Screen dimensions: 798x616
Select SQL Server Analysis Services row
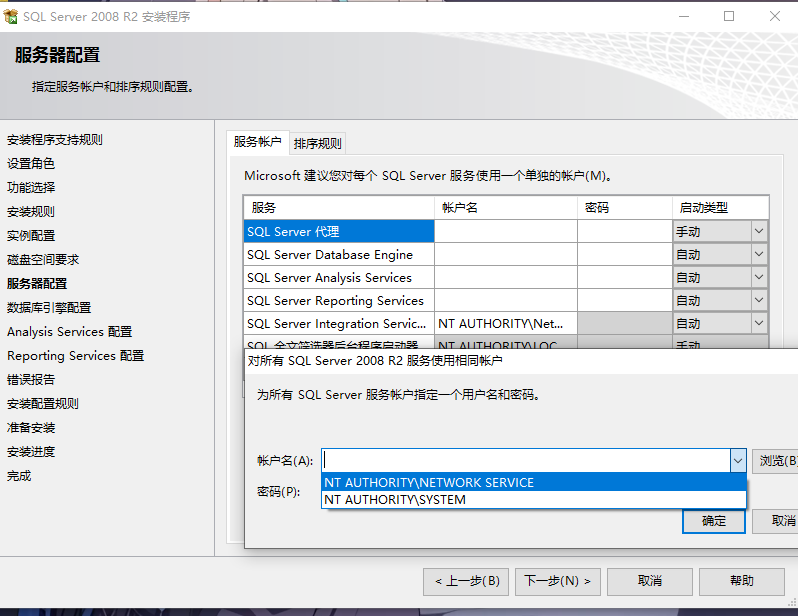point(339,277)
